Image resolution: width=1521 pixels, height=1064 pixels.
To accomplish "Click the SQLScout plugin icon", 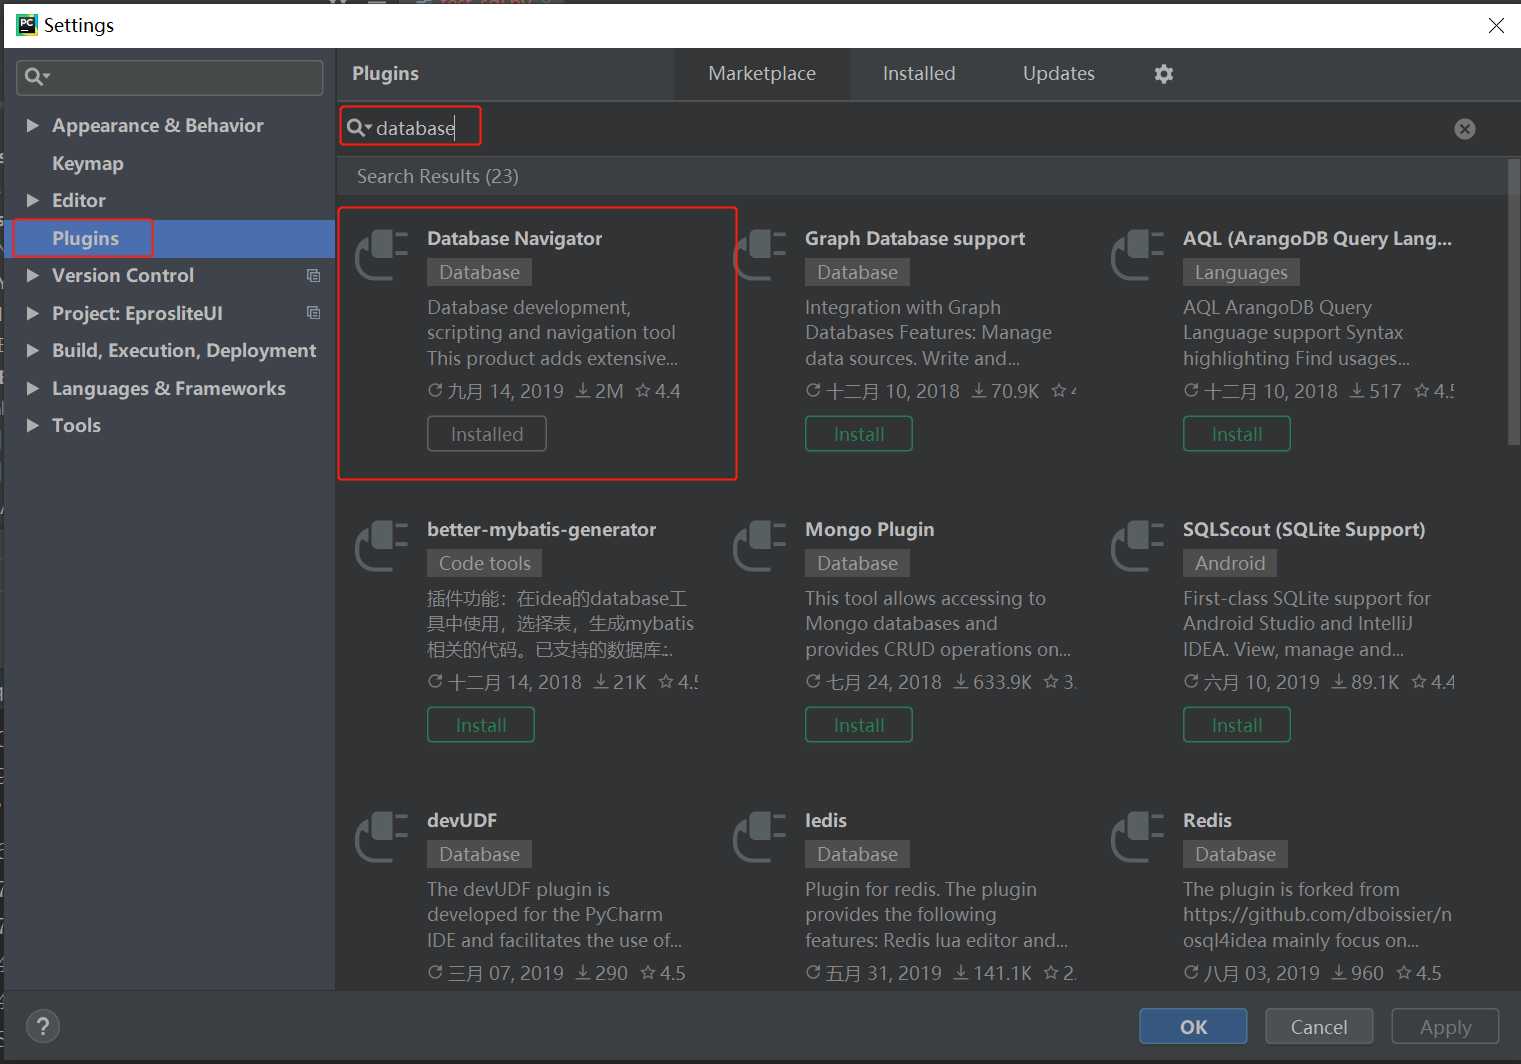I will point(1138,546).
